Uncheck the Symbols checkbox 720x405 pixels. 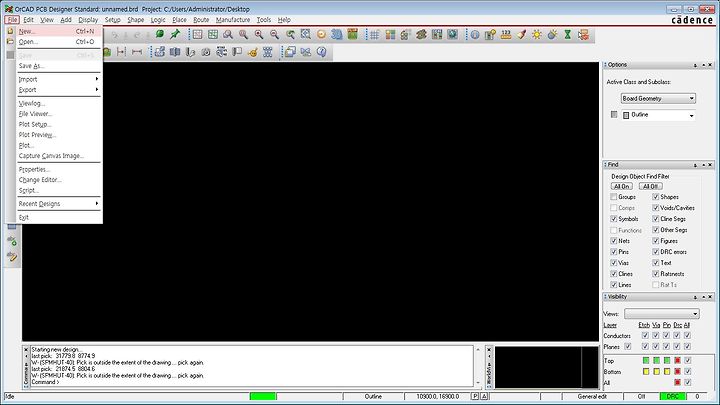(x=613, y=219)
